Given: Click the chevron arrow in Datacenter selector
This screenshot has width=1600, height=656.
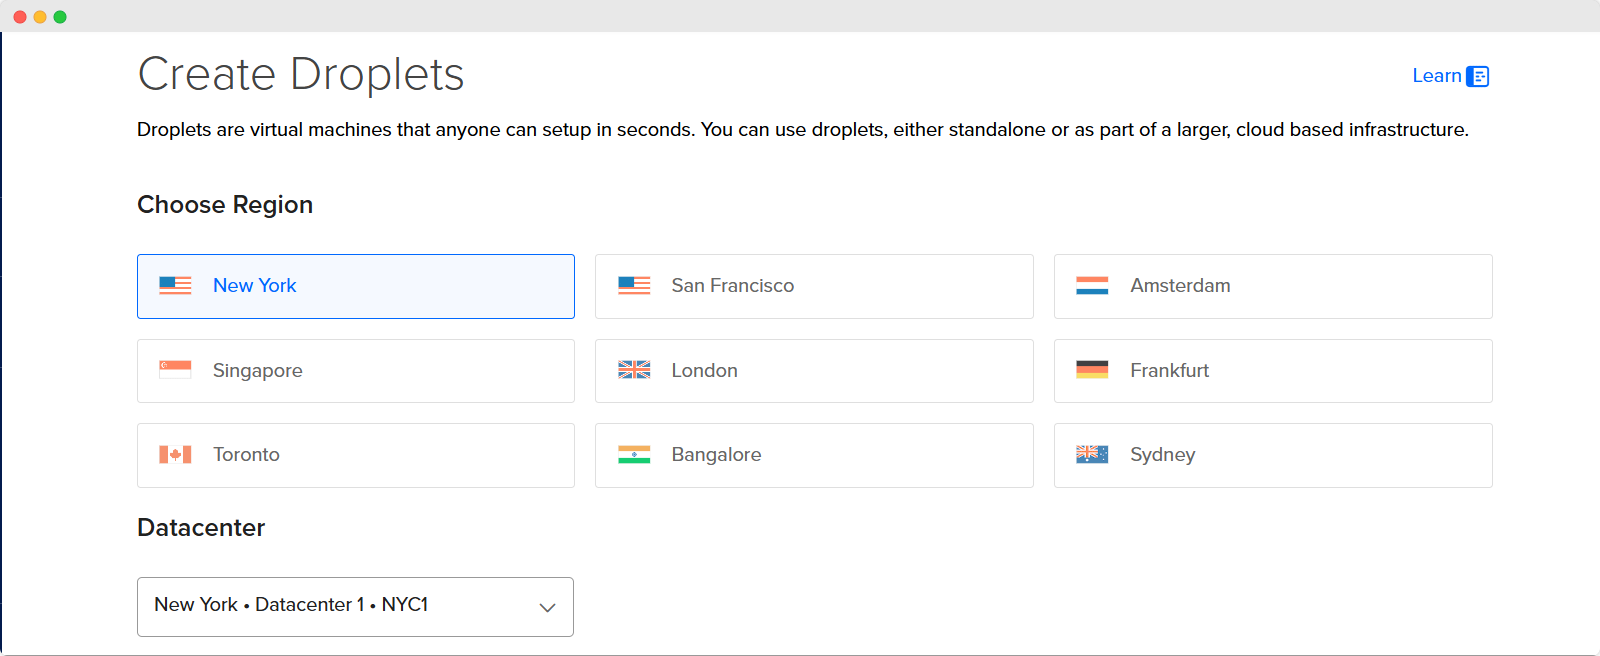Looking at the screenshot, I should 547,607.
